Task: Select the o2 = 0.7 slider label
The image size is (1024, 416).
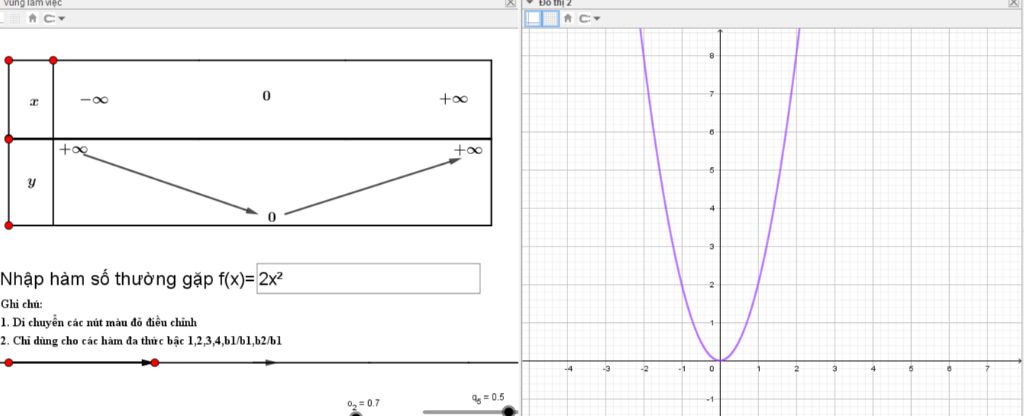Action: [363, 404]
